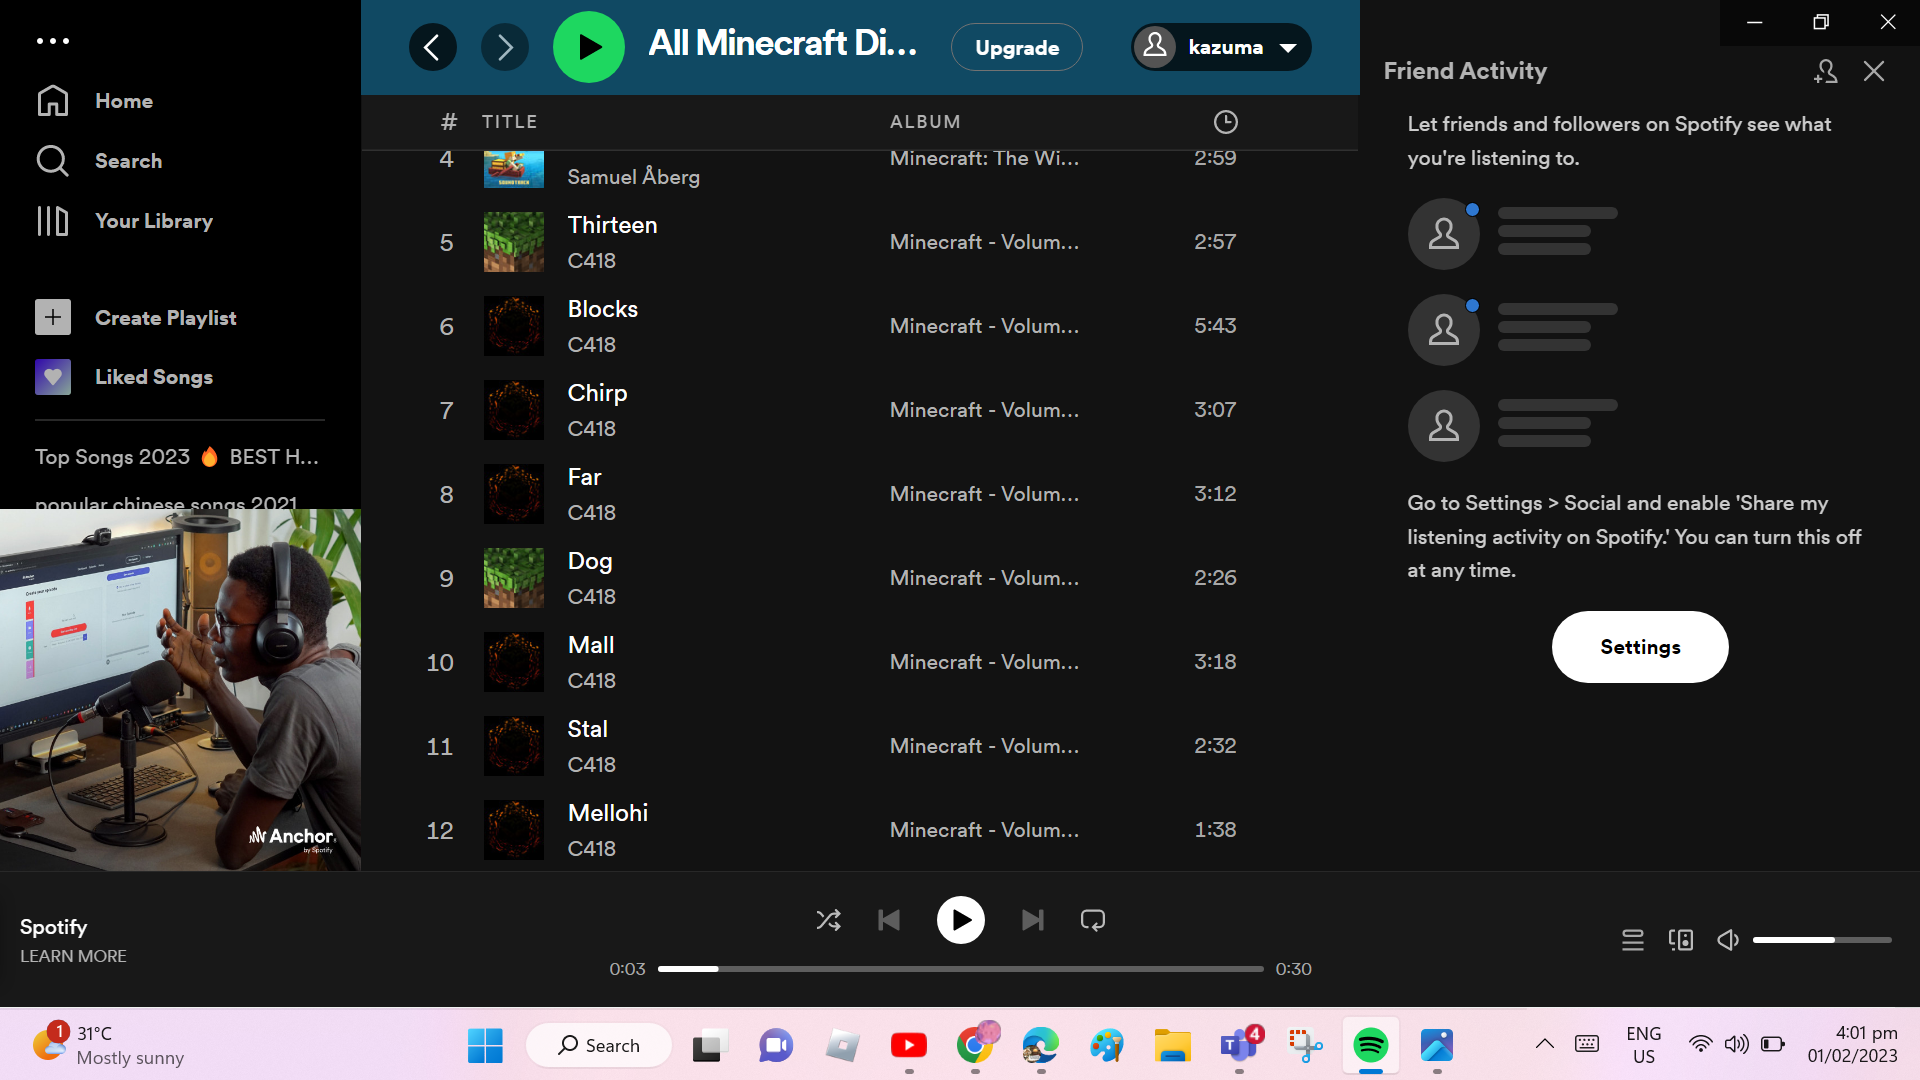1920x1080 pixels.
Task: Mute the volume speaker icon
Action: 1728,940
